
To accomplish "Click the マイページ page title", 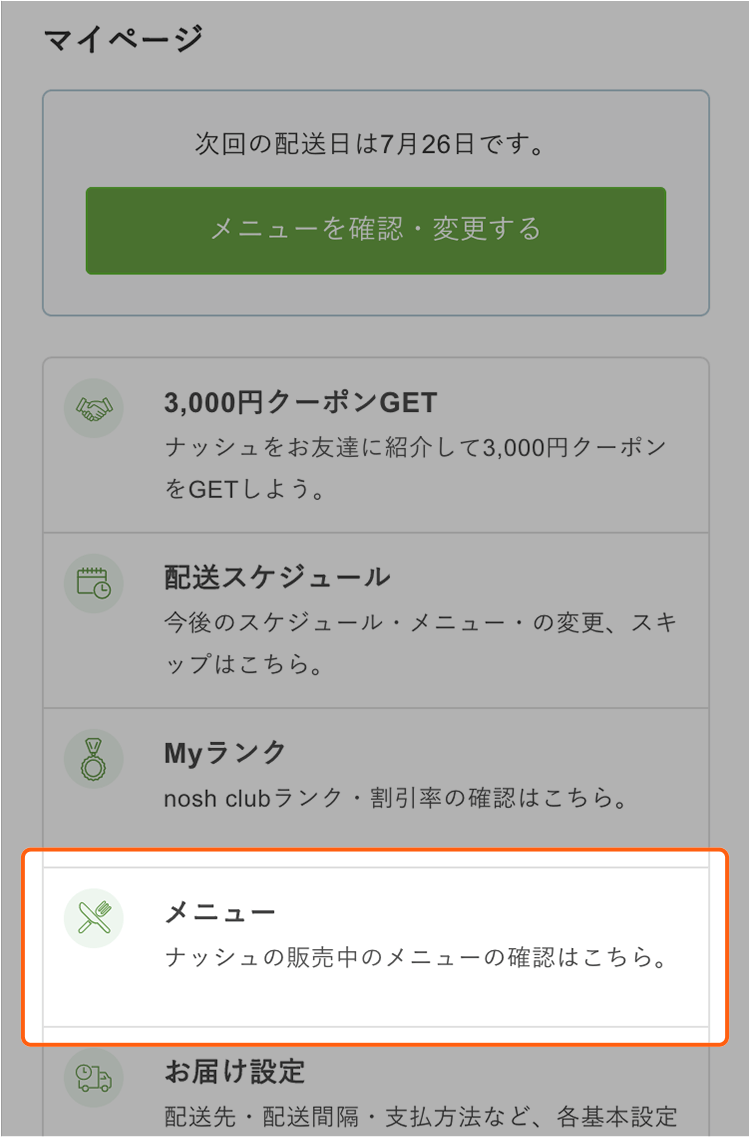I will coord(123,38).
